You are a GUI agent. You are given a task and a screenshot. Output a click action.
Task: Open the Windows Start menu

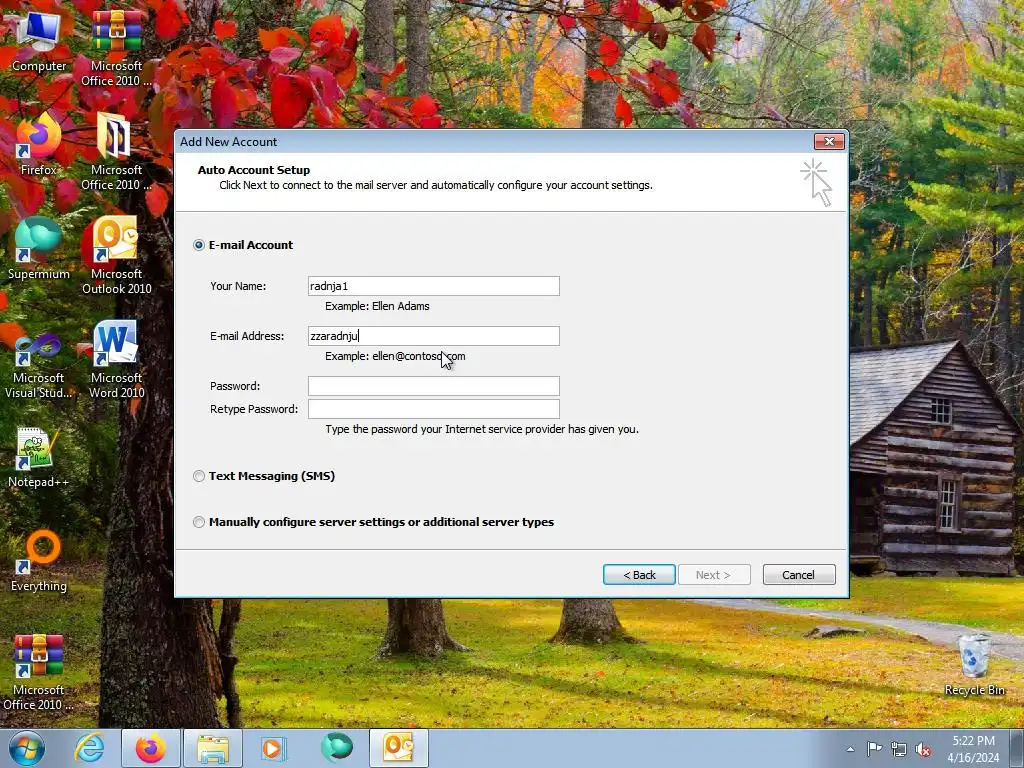(27, 748)
